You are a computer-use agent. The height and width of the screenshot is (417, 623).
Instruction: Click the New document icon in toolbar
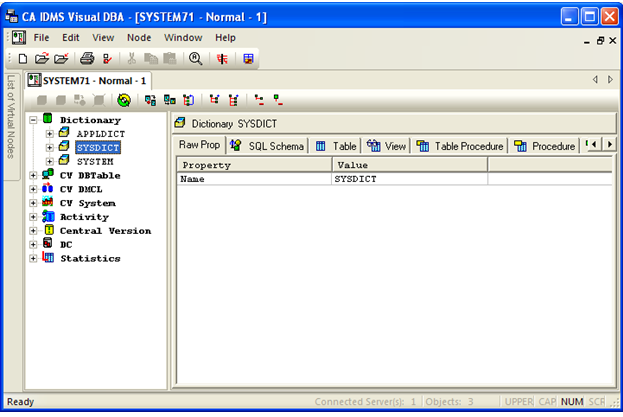point(23,59)
